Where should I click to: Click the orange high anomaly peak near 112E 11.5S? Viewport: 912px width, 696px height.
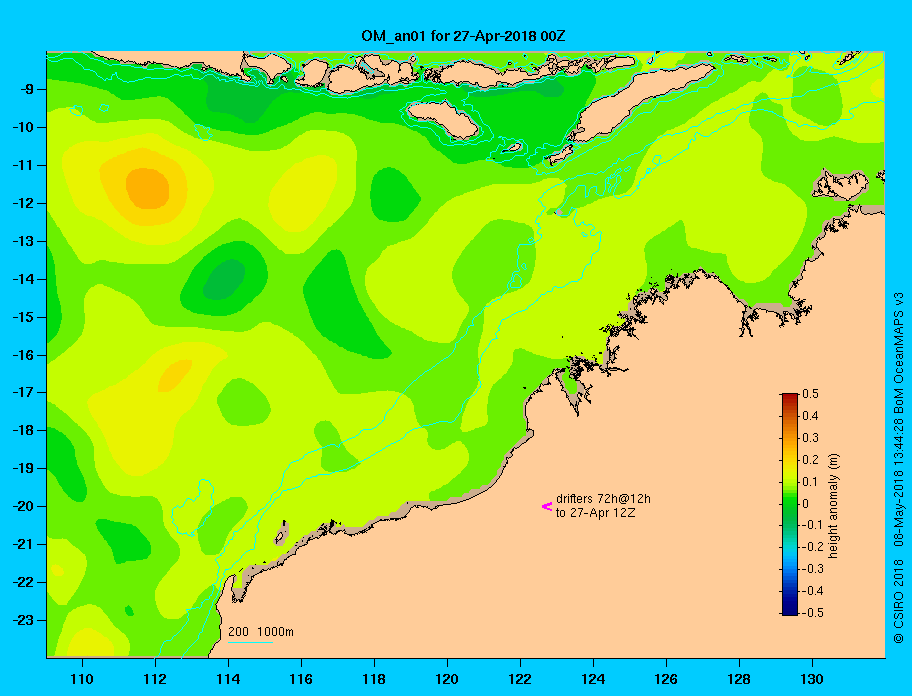(148, 188)
